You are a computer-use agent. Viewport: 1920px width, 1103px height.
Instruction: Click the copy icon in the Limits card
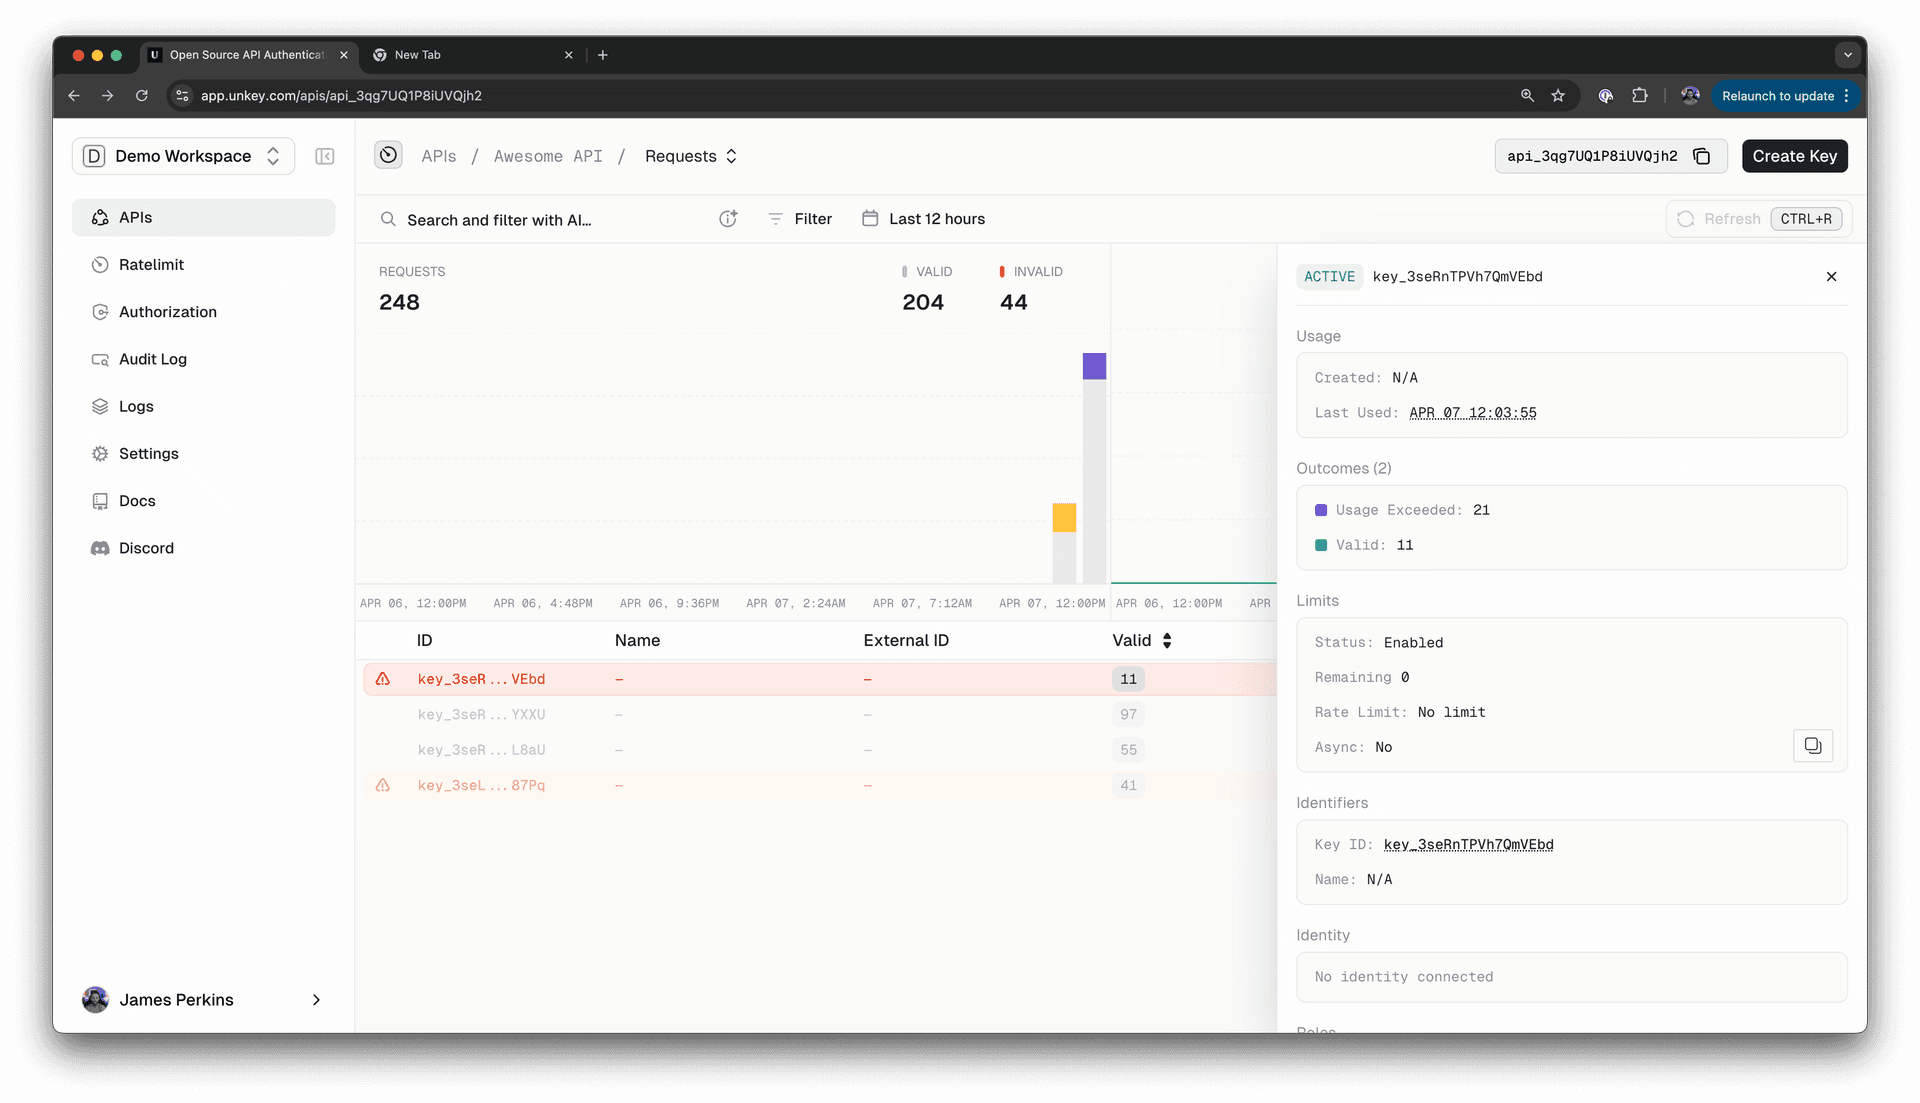coord(1812,745)
